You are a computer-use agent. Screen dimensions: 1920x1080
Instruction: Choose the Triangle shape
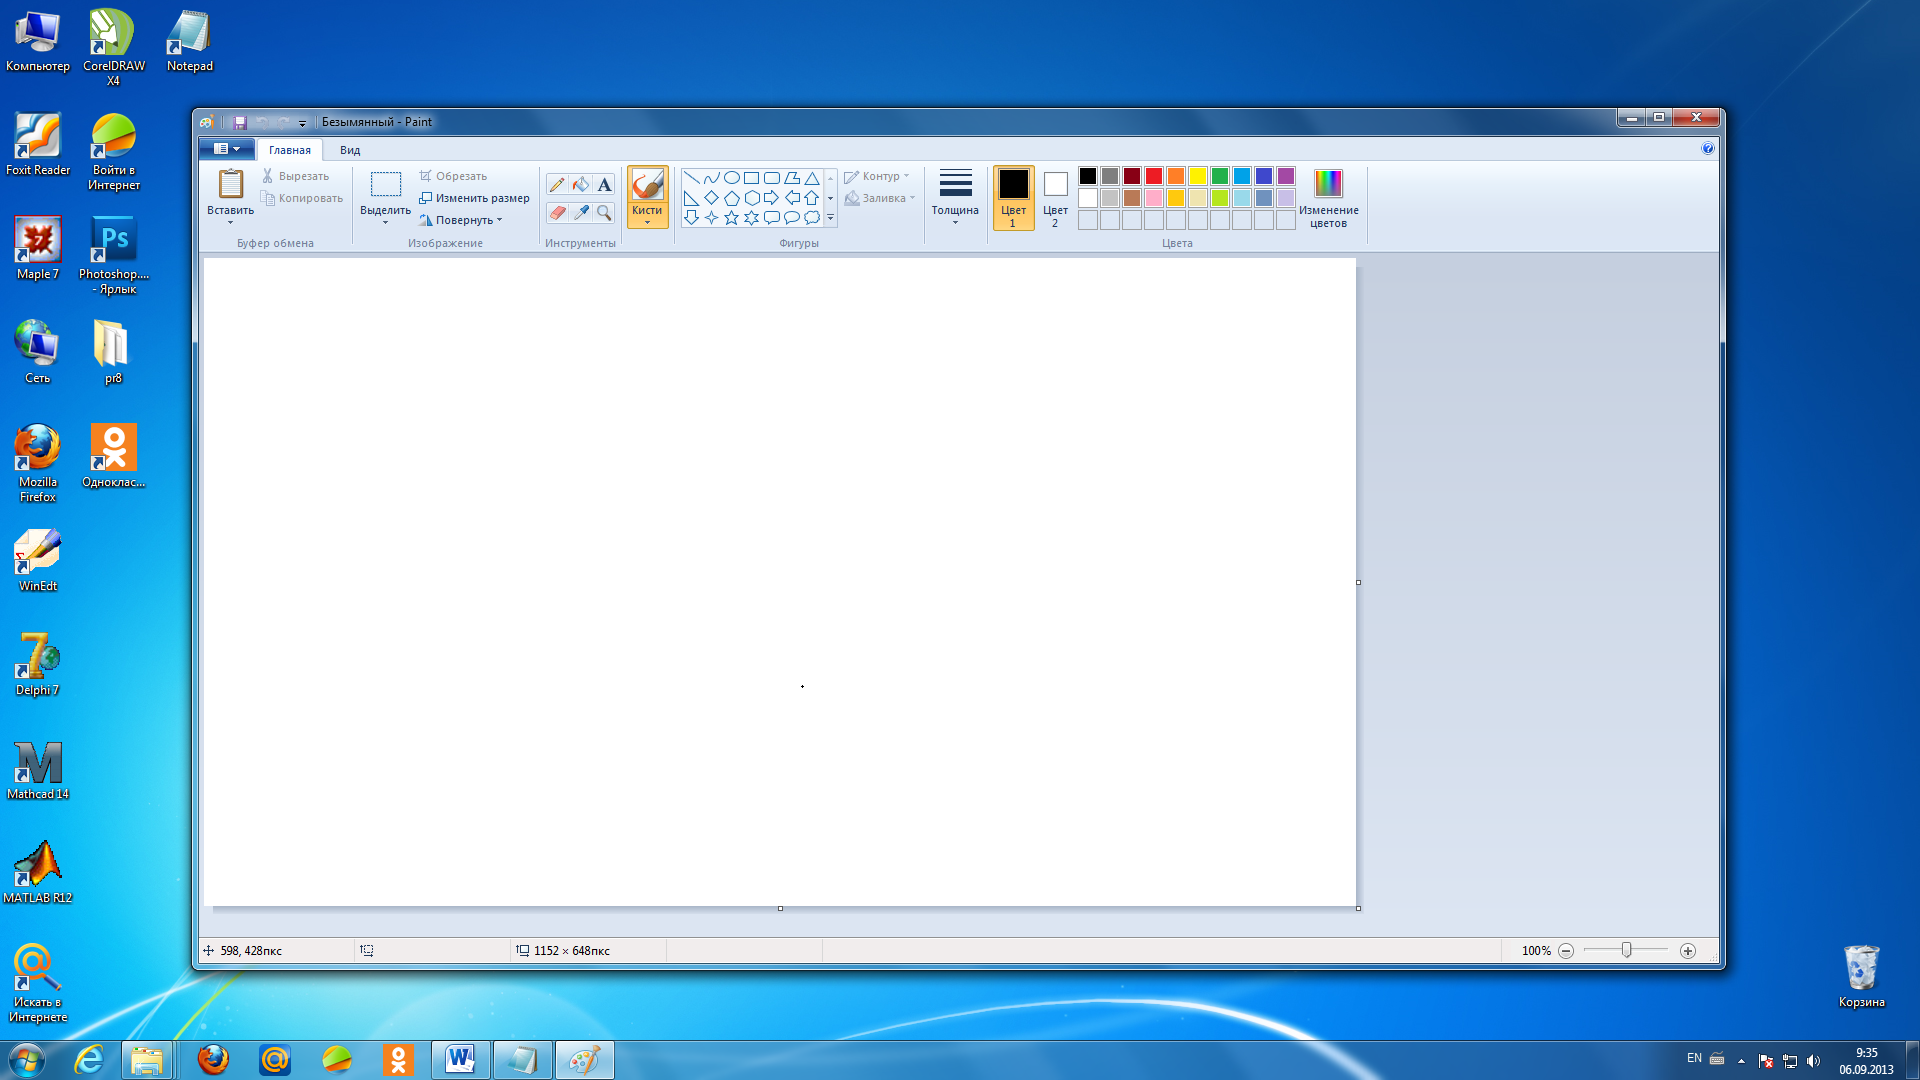(x=812, y=178)
